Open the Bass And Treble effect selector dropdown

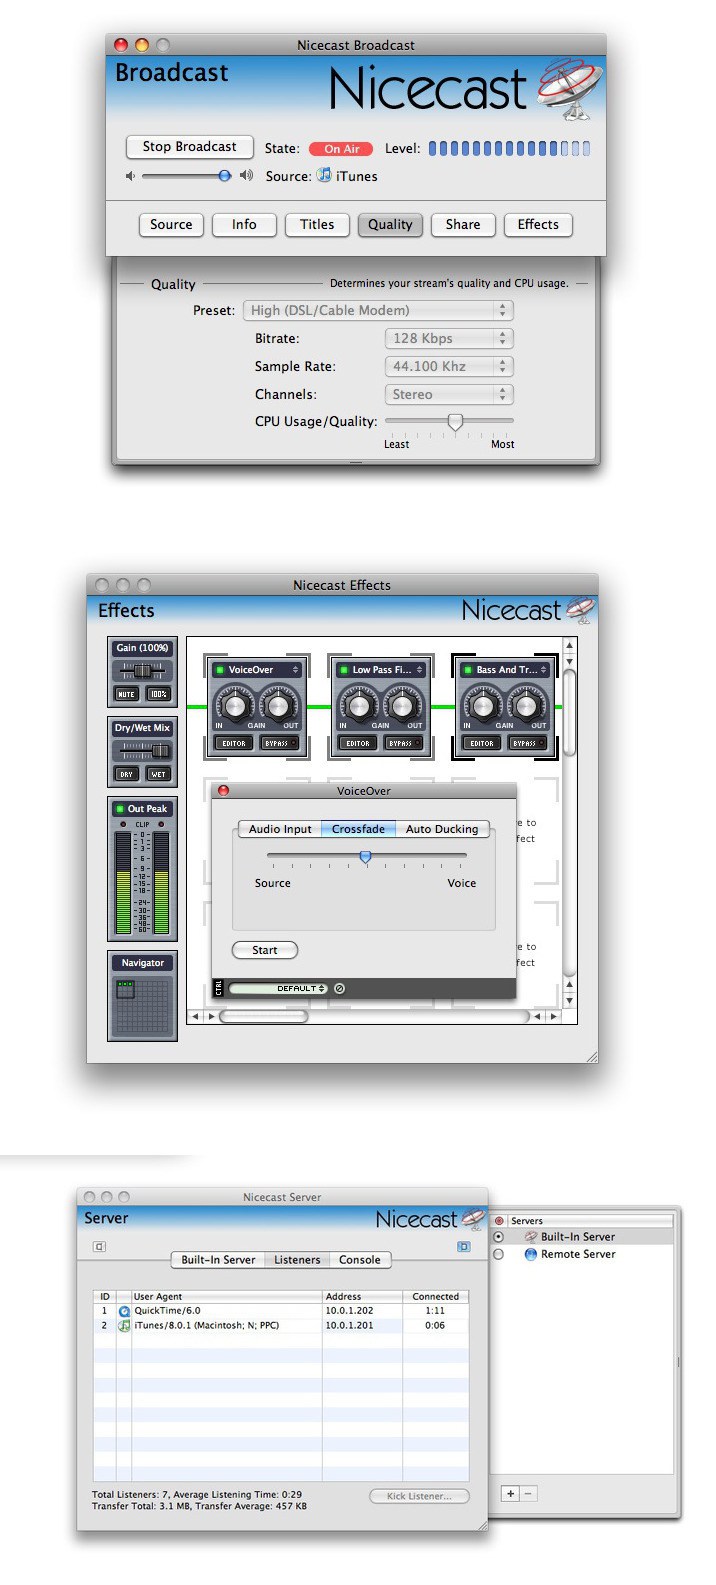point(505,670)
